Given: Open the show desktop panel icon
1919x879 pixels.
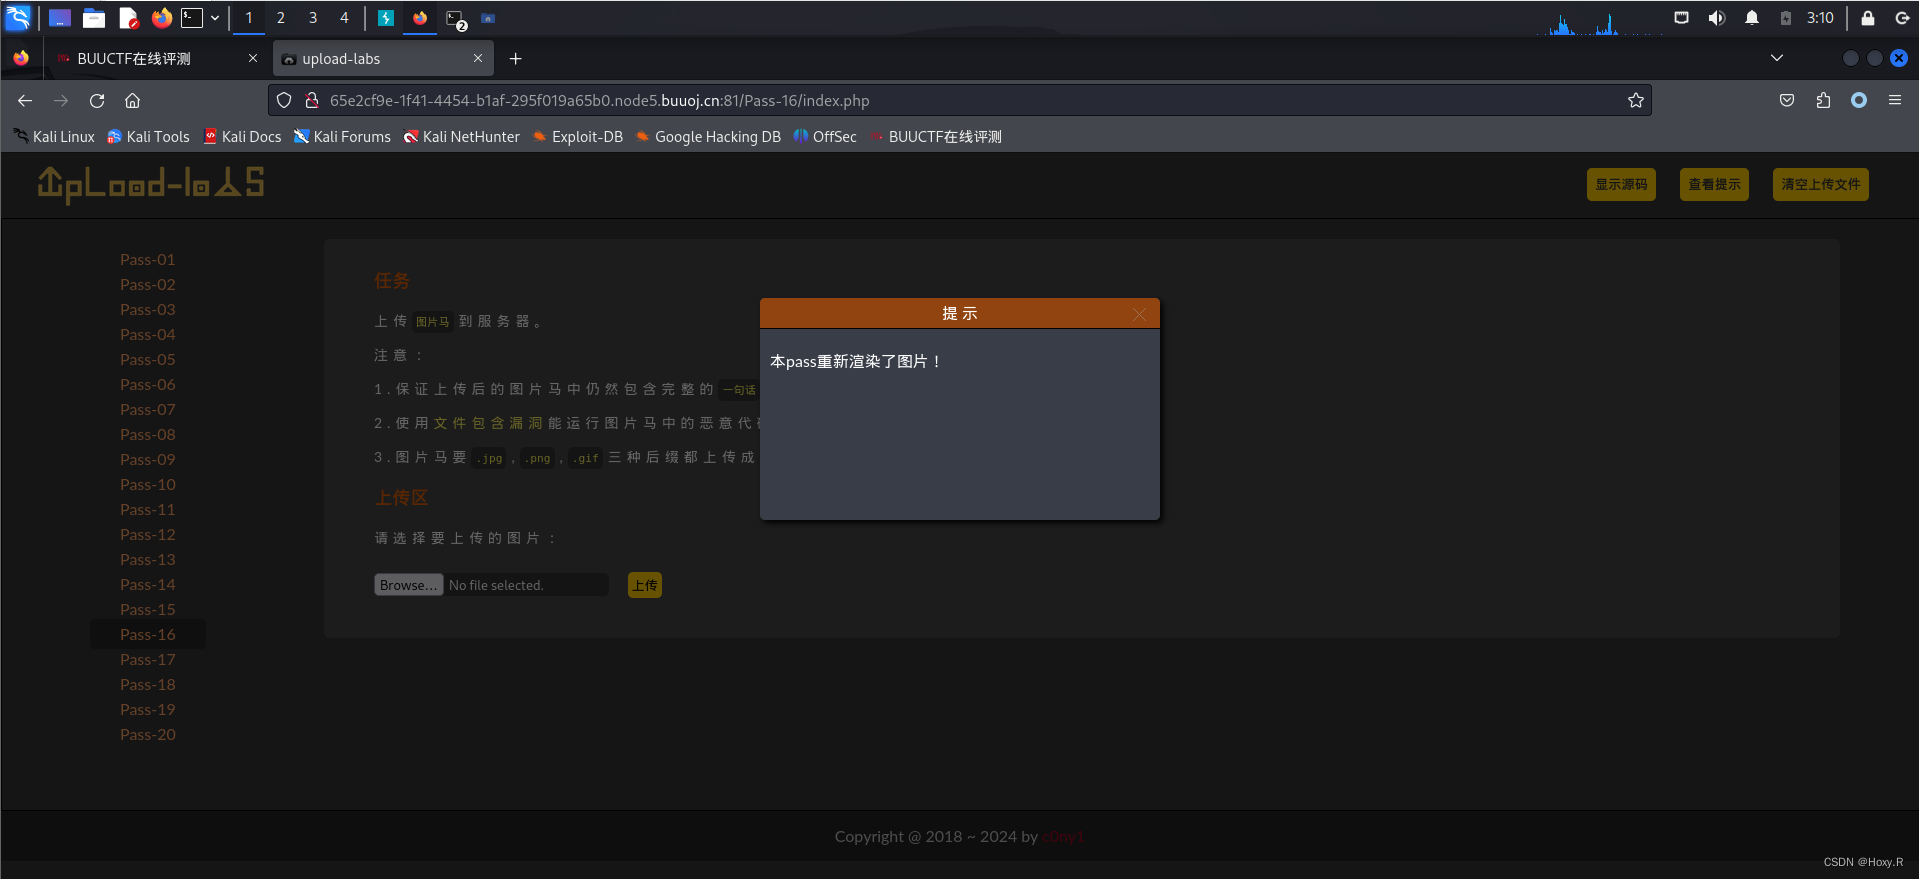Looking at the screenshot, I should pos(60,18).
